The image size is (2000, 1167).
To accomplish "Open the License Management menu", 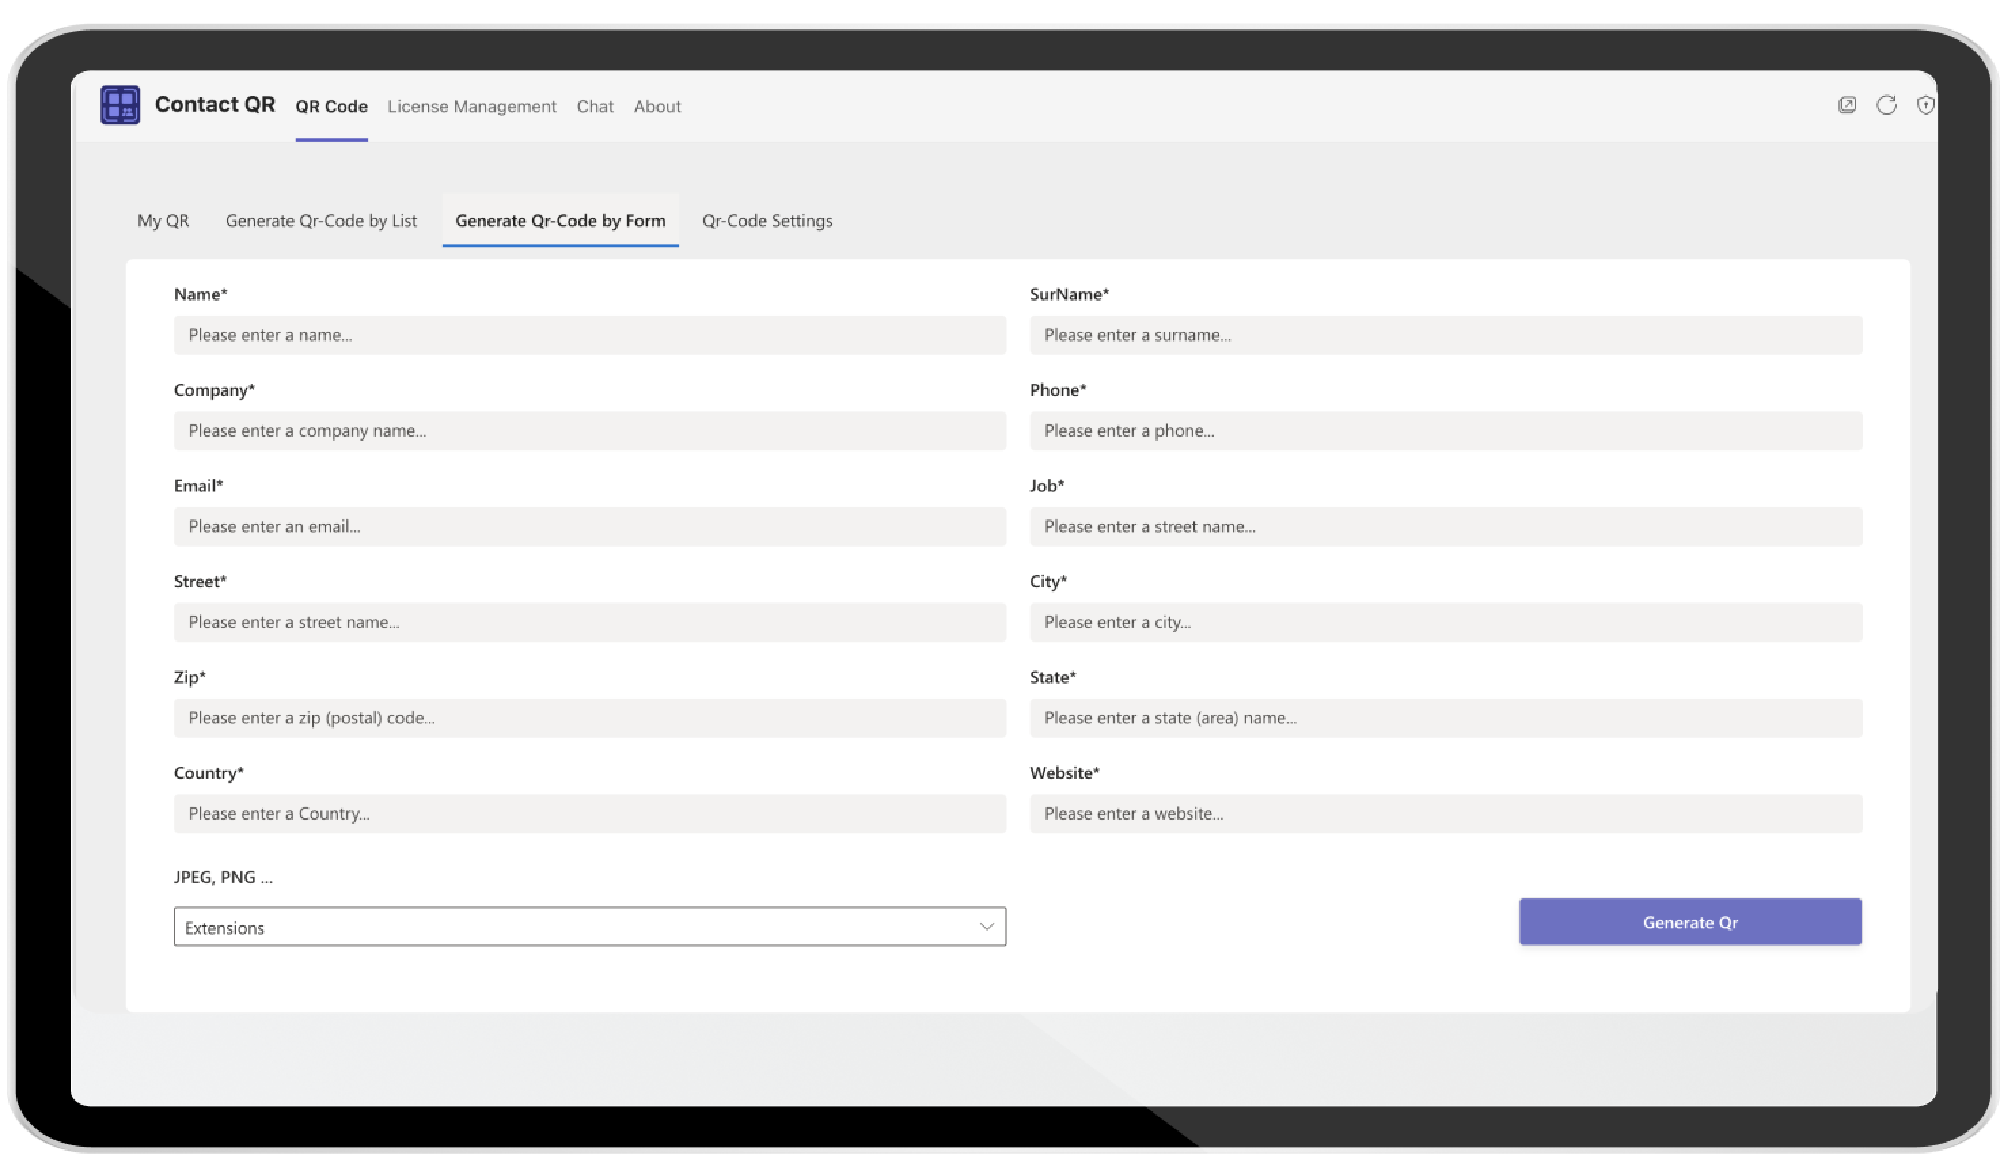I will click(x=472, y=106).
